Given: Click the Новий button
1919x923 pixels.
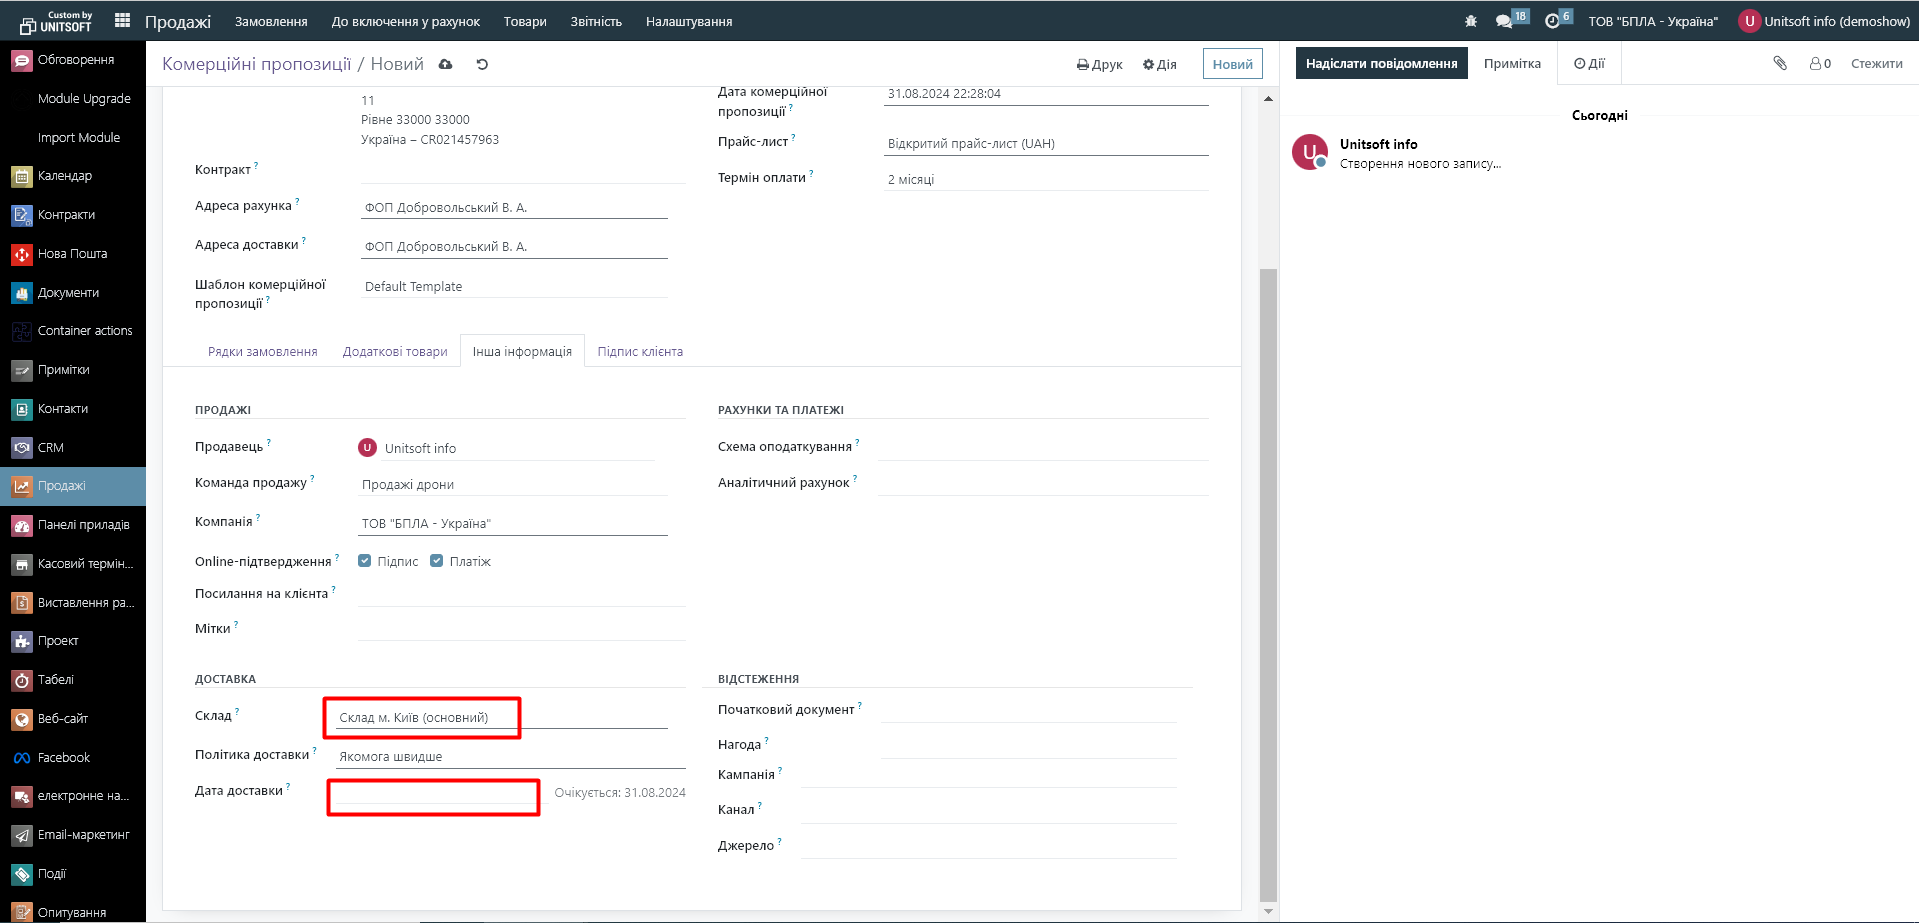Looking at the screenshot, I should (1232, 64).
